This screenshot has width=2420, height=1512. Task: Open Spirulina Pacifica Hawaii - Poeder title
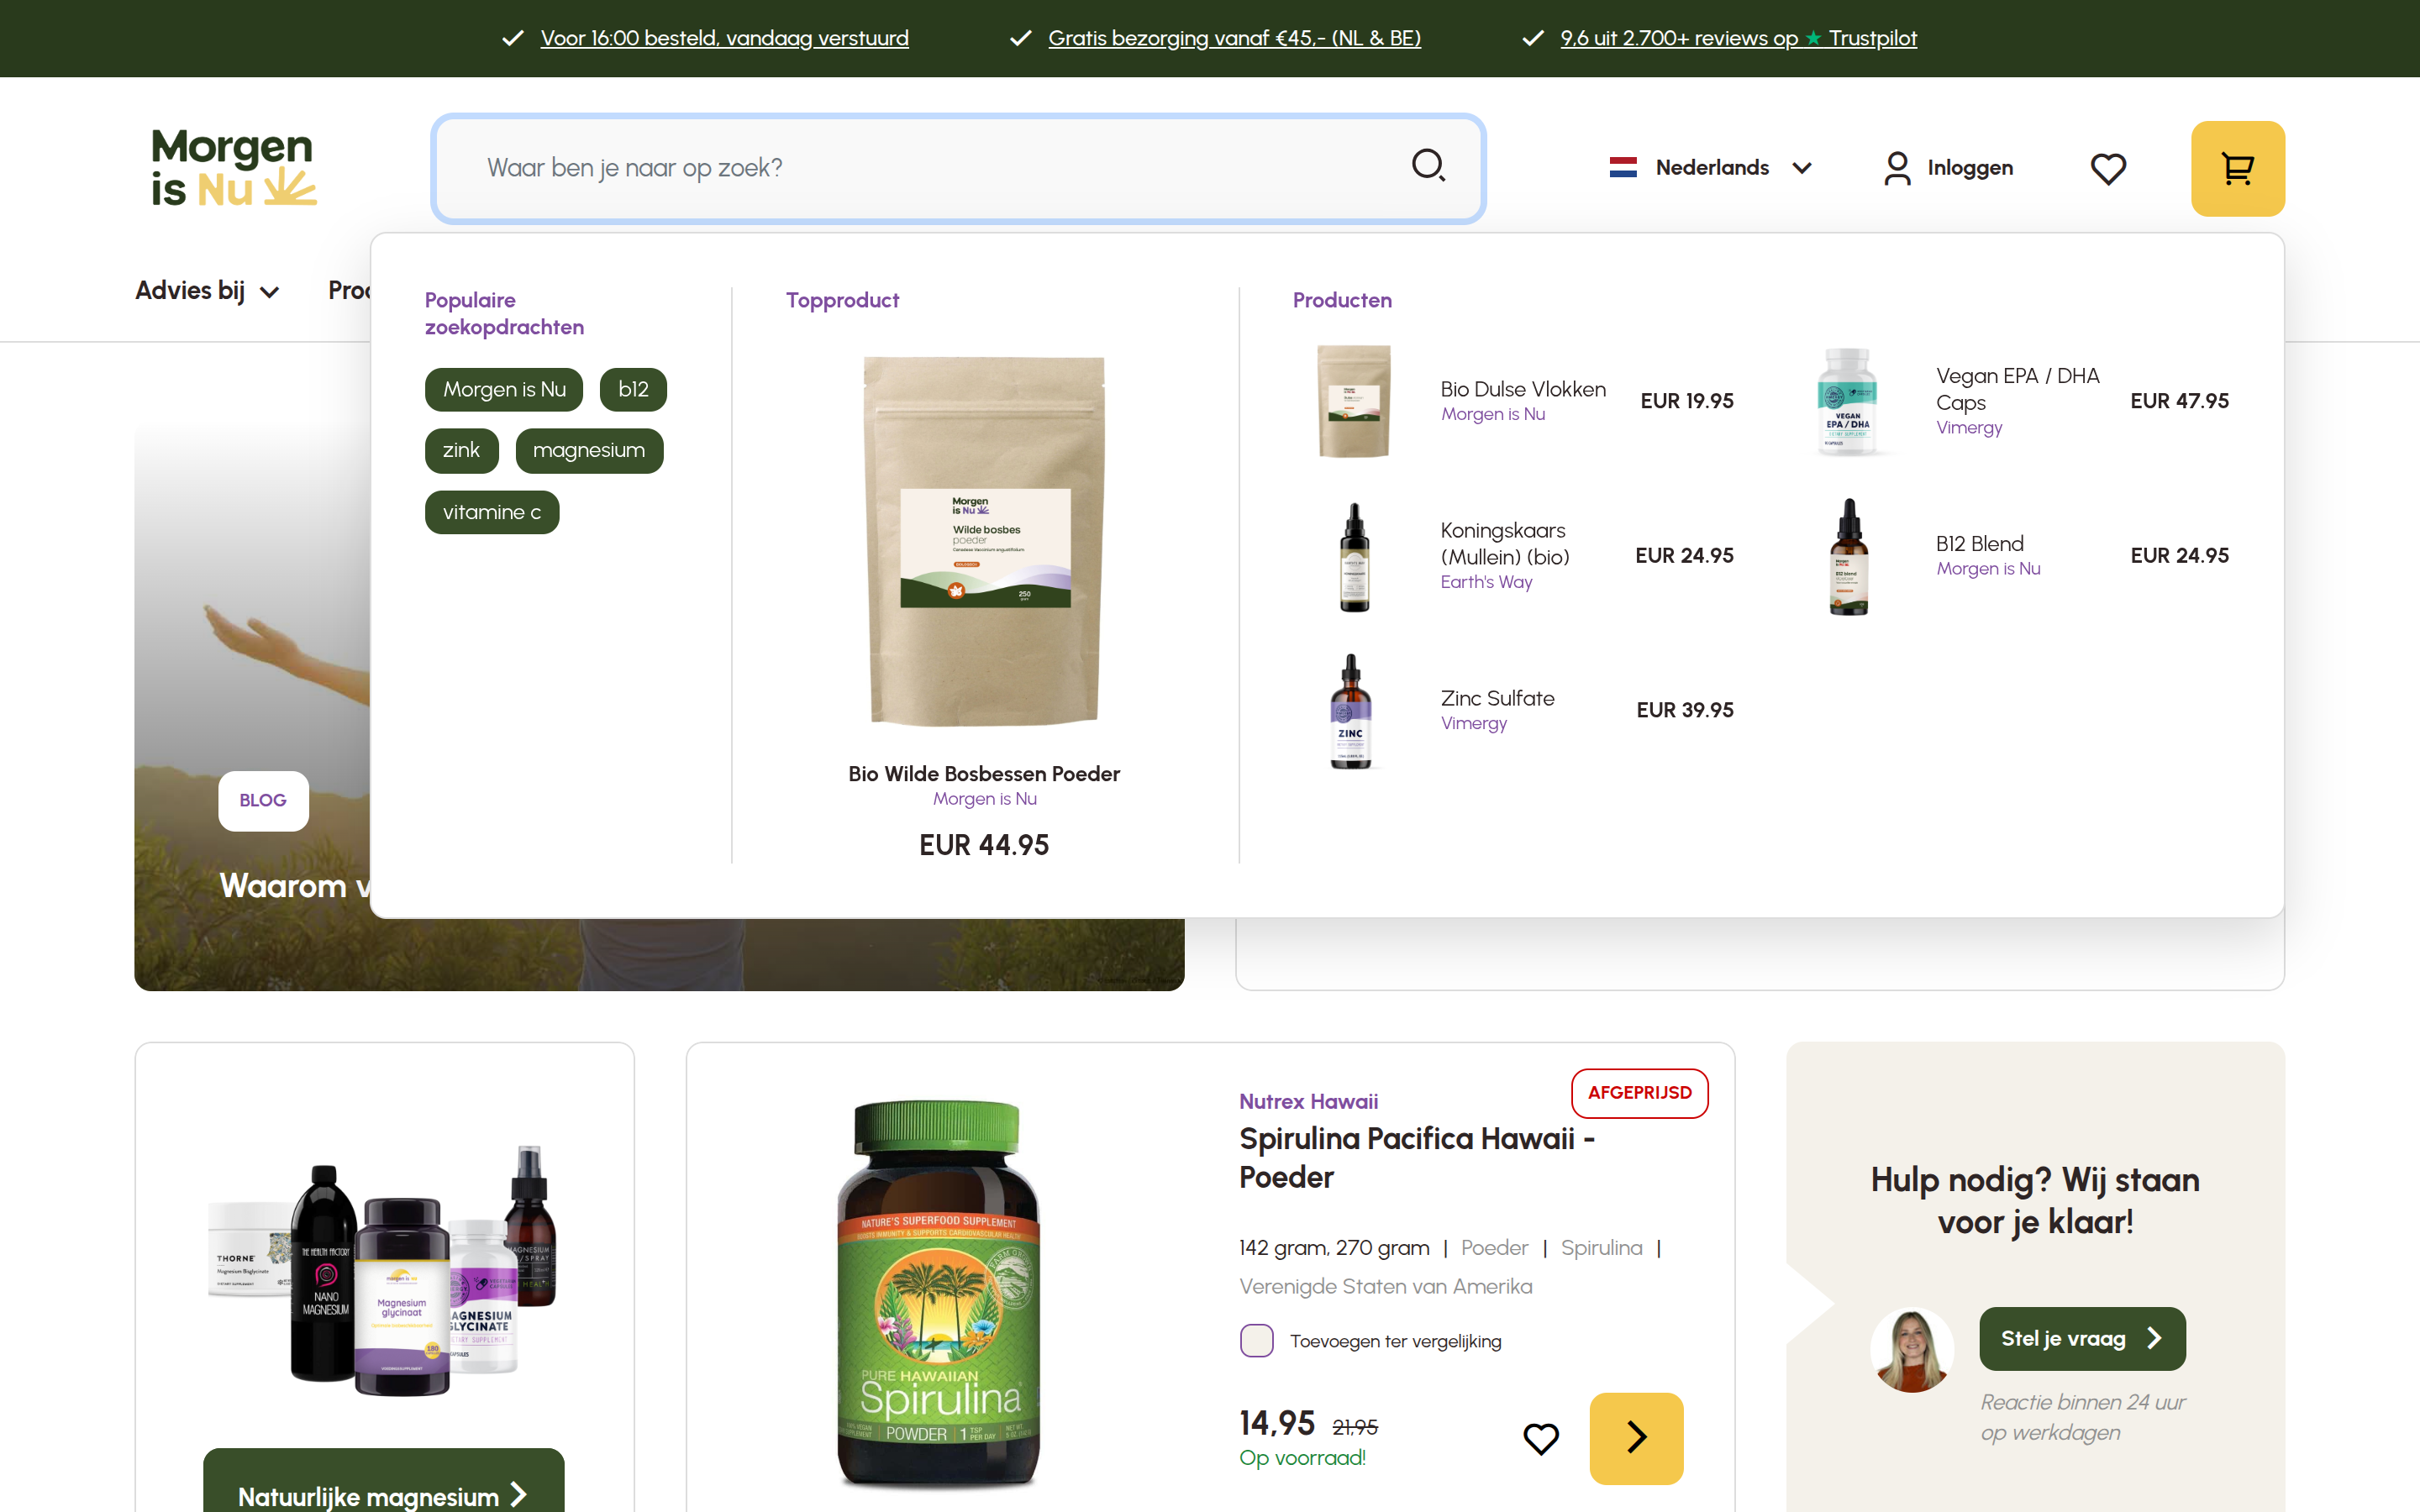1416,1157
